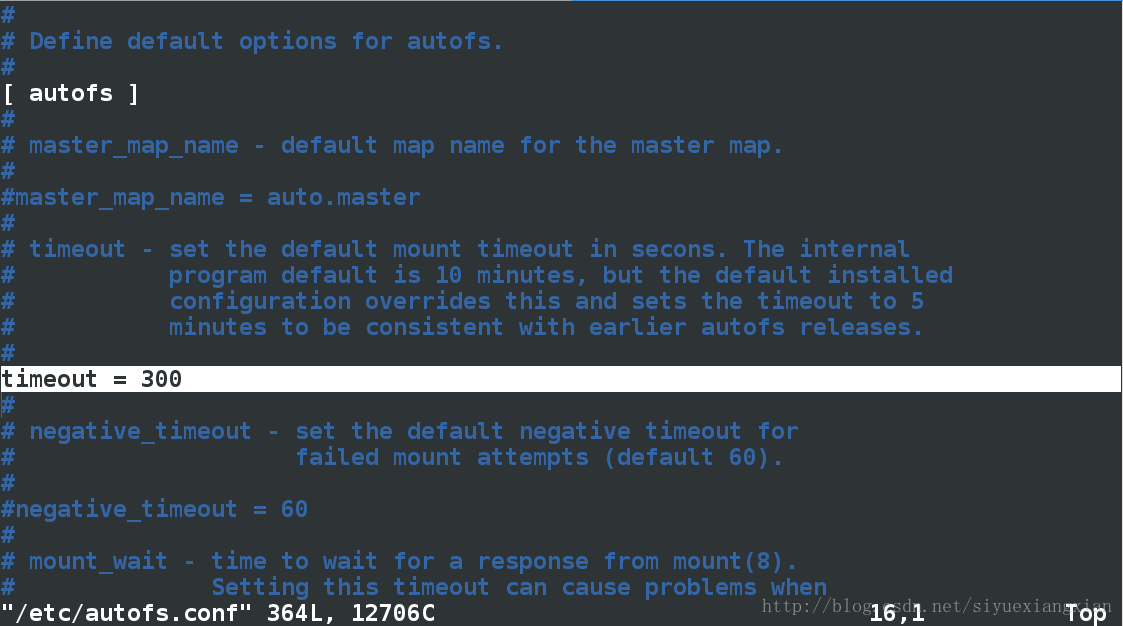Click the "failed mount attempts (default 60)" comment
Viewport: 1123px width, 626px height.
click(539, 458)
